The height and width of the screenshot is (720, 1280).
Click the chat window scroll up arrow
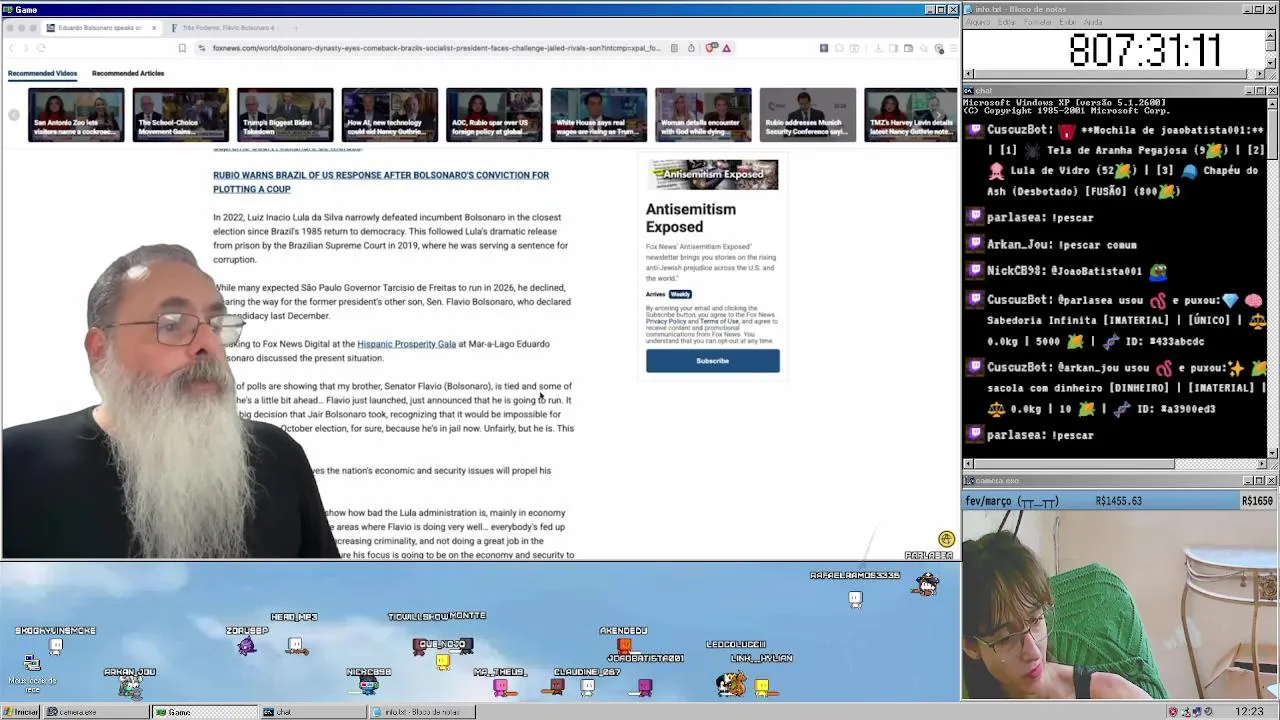point(1271,102)
